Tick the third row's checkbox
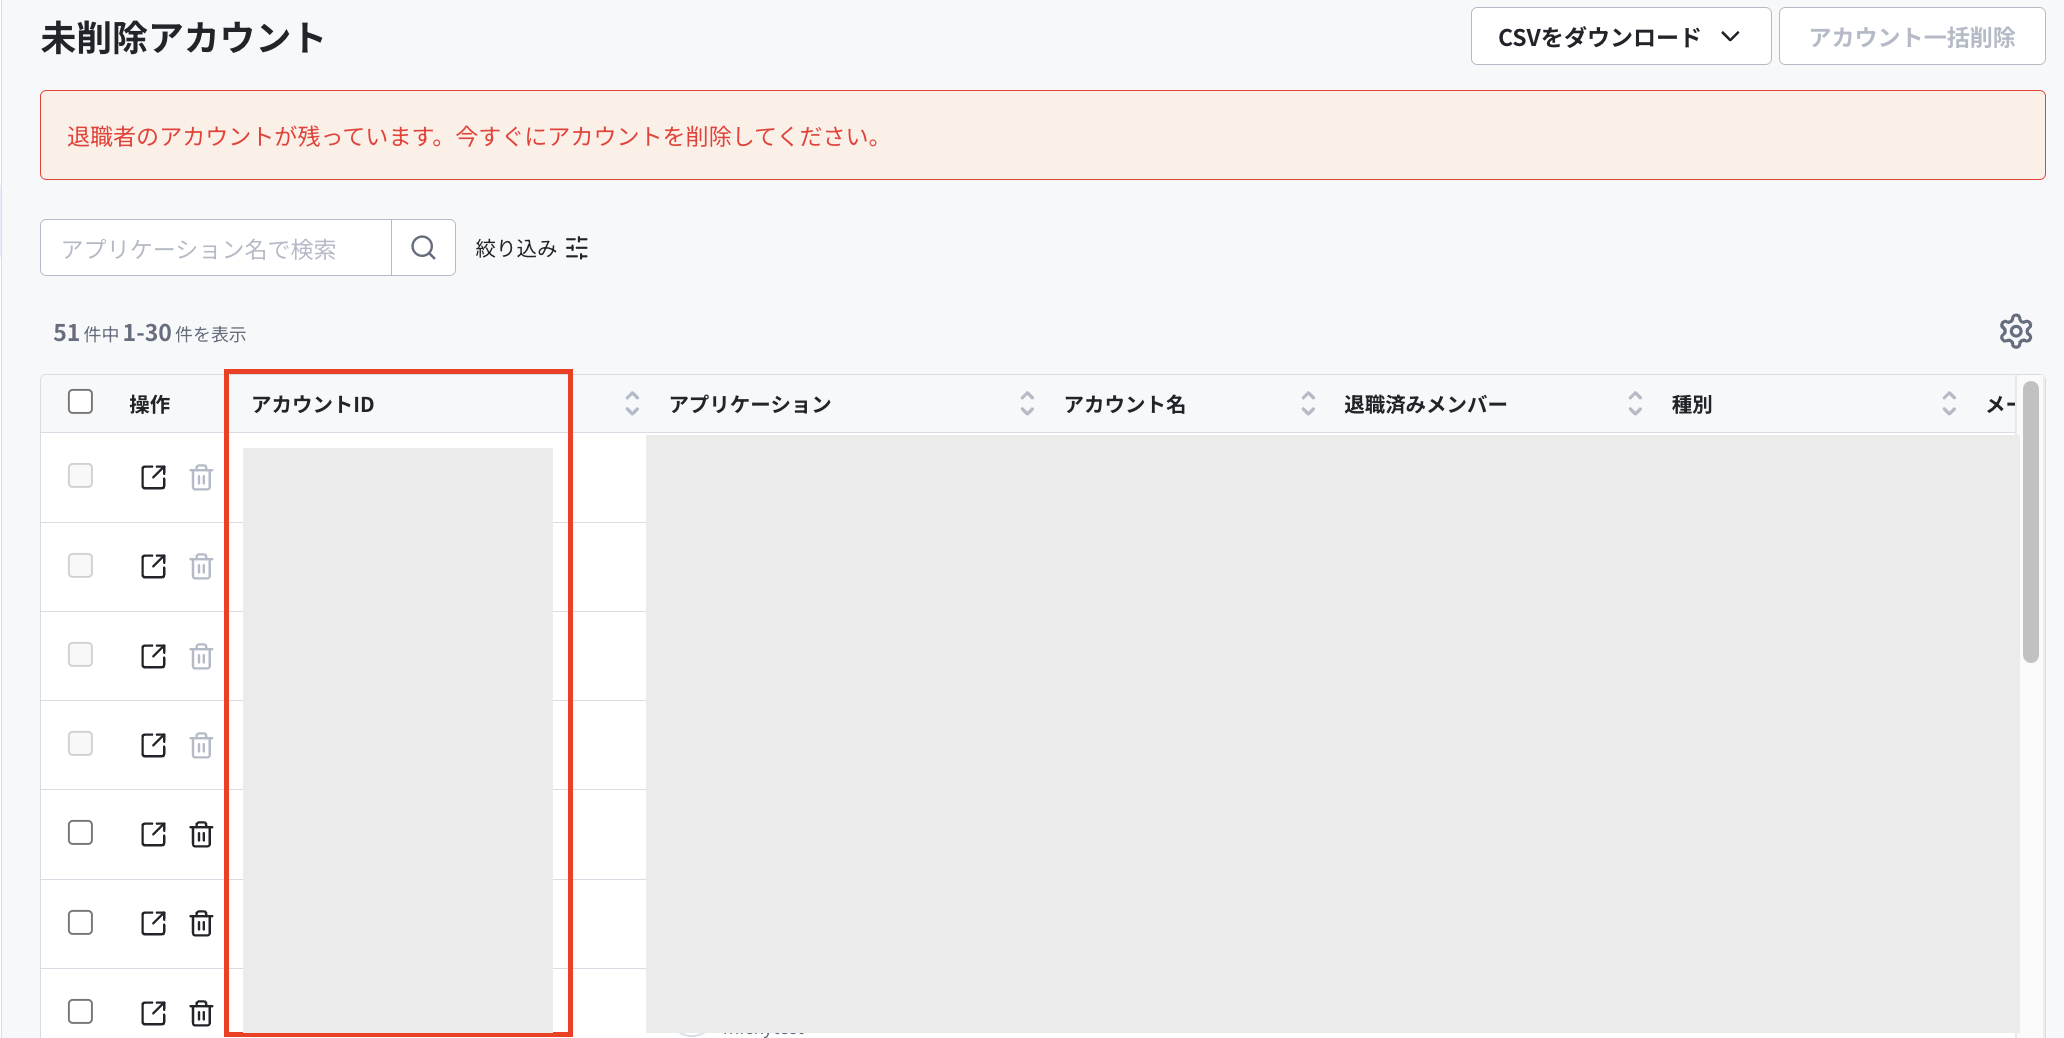Image resolution: width=2064 pixels, height=1038 pixels. click(x=81, y=655)
